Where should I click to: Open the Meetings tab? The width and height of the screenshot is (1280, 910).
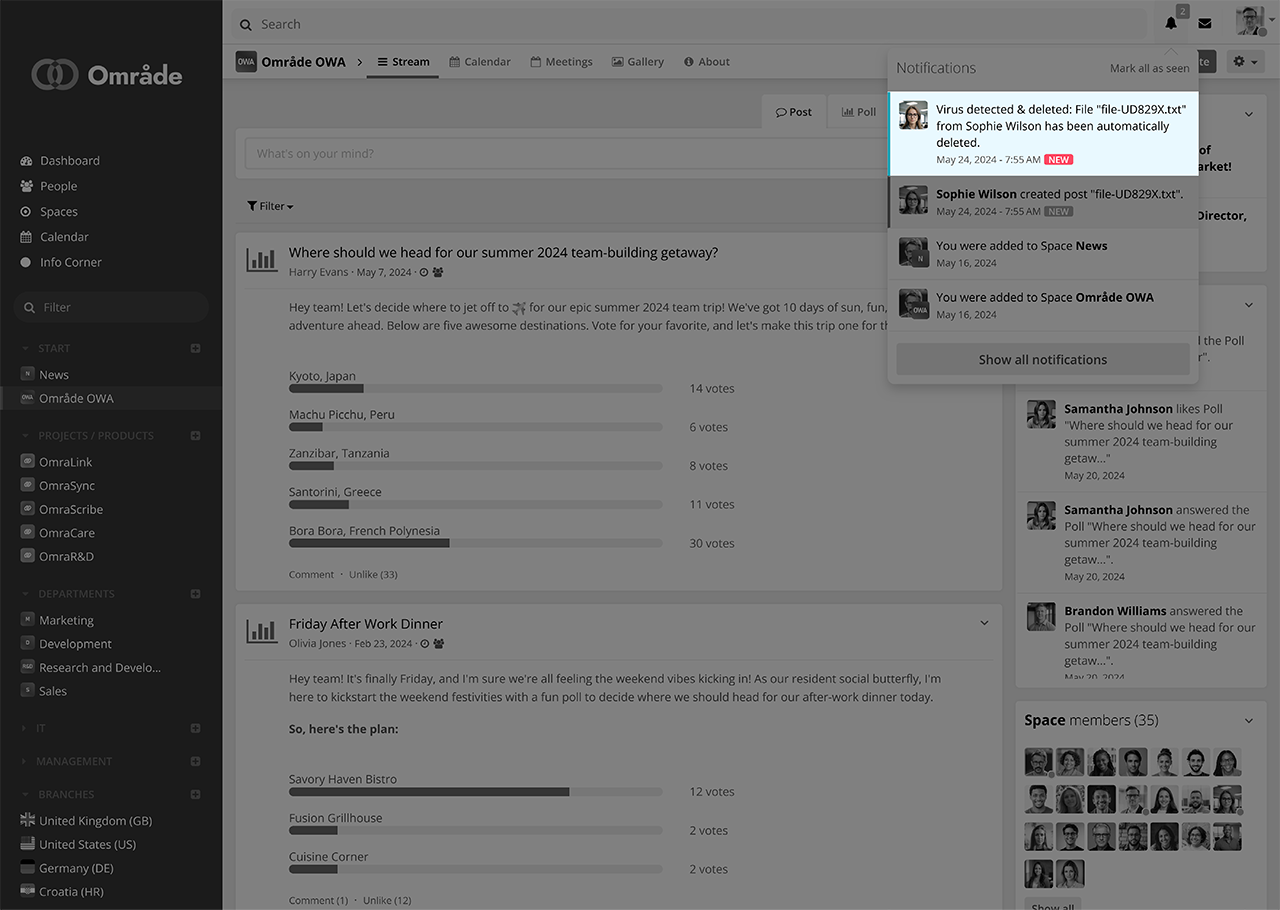pos(561,62)
